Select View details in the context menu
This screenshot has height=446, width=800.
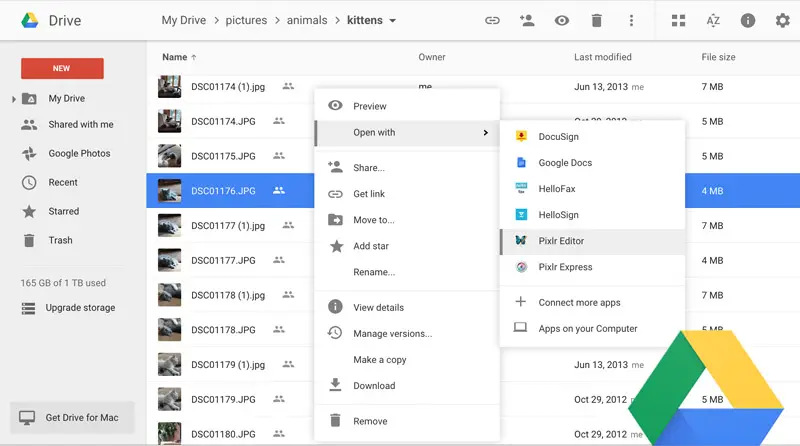click(407, 308)
